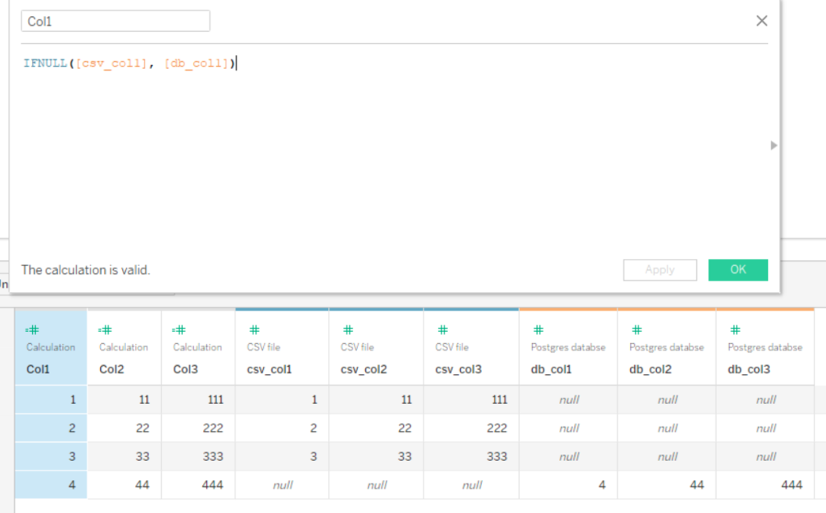Click the null cell under csv_col1
This screenshot has height=513, width=826.
pos(282,485)
